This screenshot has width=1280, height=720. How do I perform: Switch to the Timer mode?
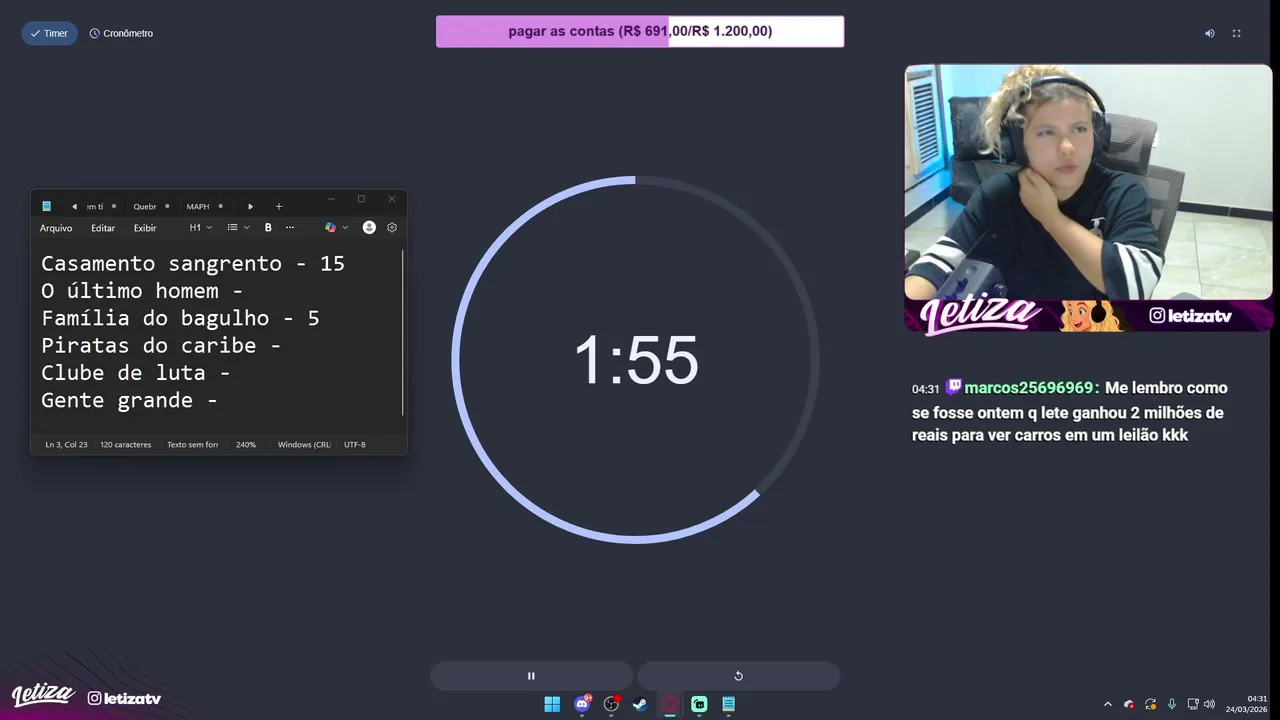pyautogui.click(x=50, y=33)
